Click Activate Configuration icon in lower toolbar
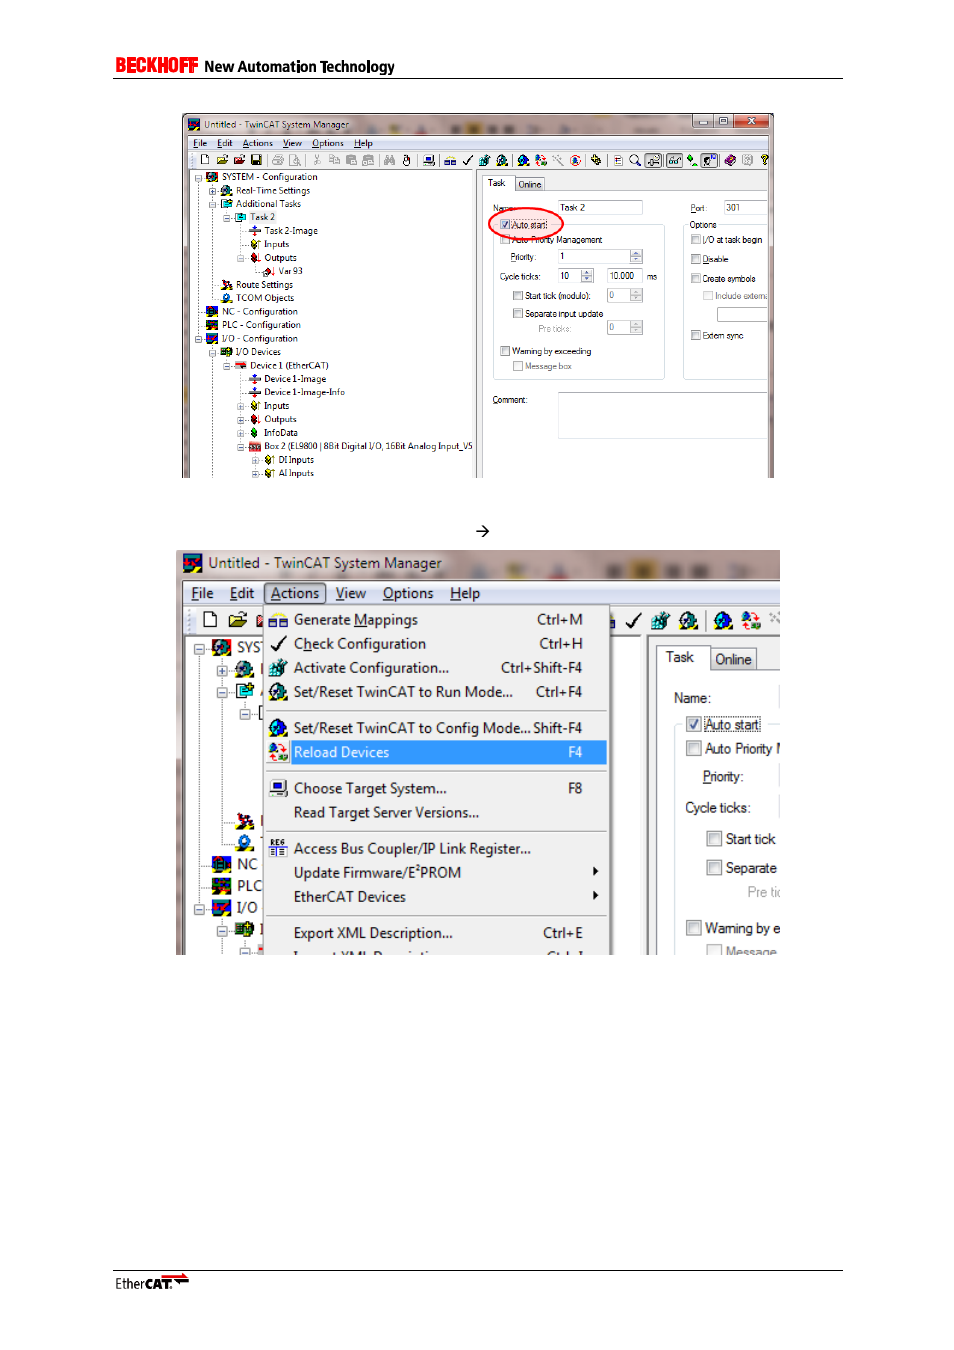954x1350 pixels. [660, 621]
